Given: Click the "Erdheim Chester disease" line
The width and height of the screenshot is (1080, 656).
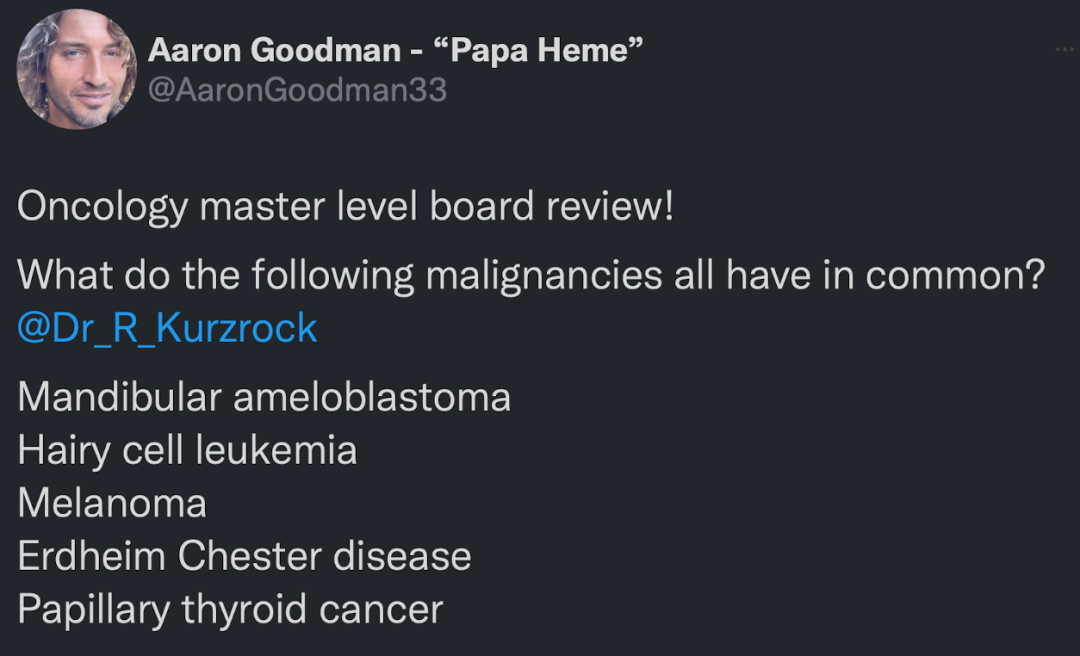Looking at the screenshot, I should click(x=244, y=556).
